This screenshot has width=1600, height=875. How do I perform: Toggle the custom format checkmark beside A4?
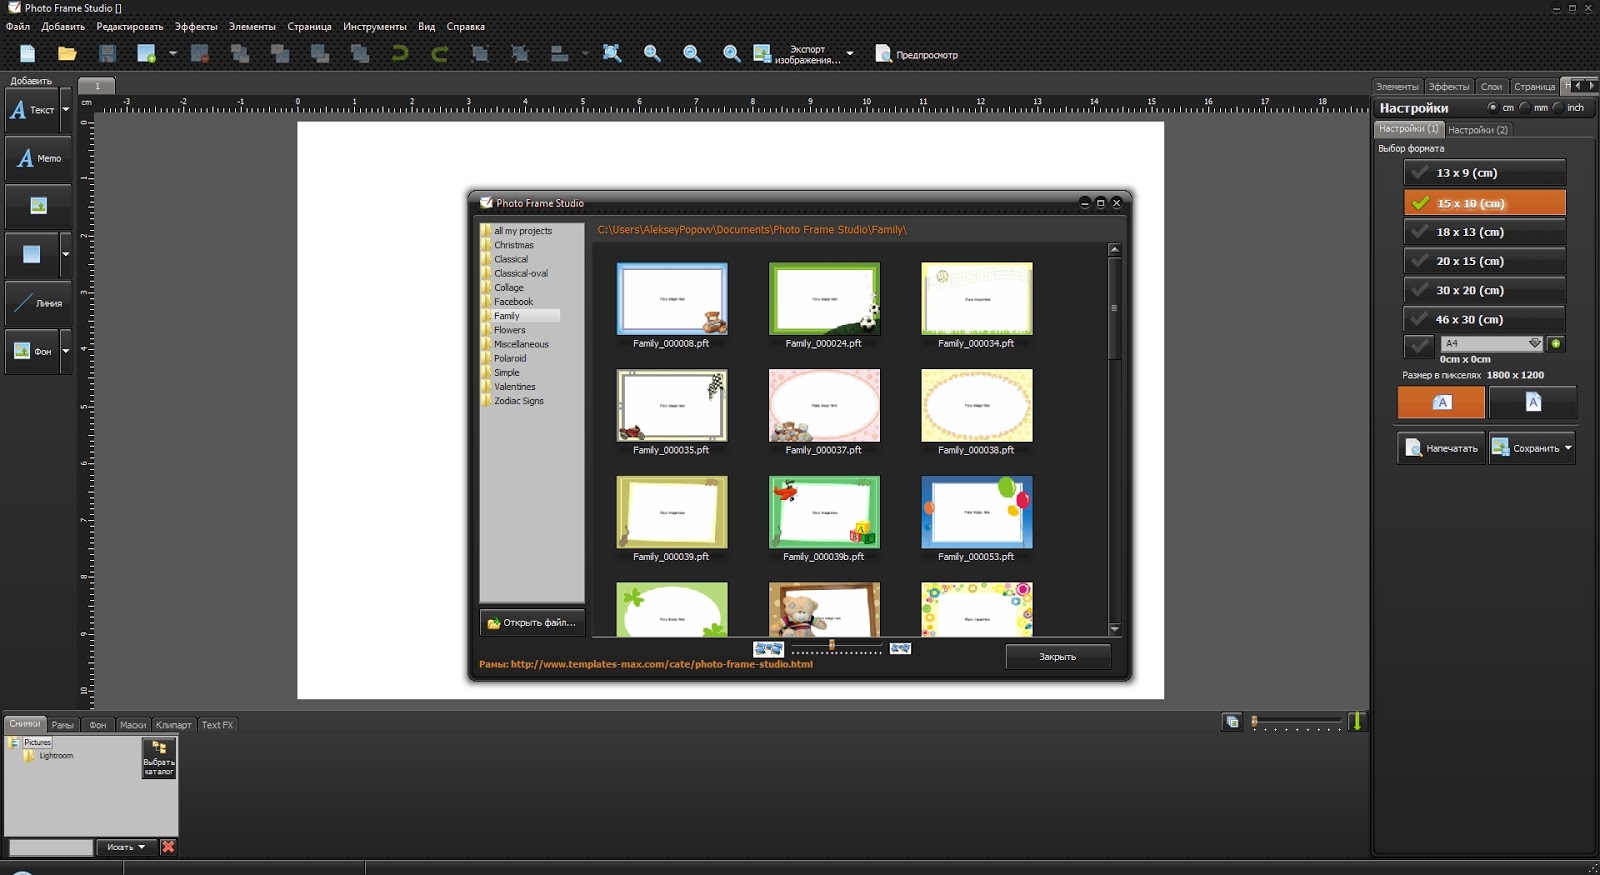click(x=1419, y=345)
